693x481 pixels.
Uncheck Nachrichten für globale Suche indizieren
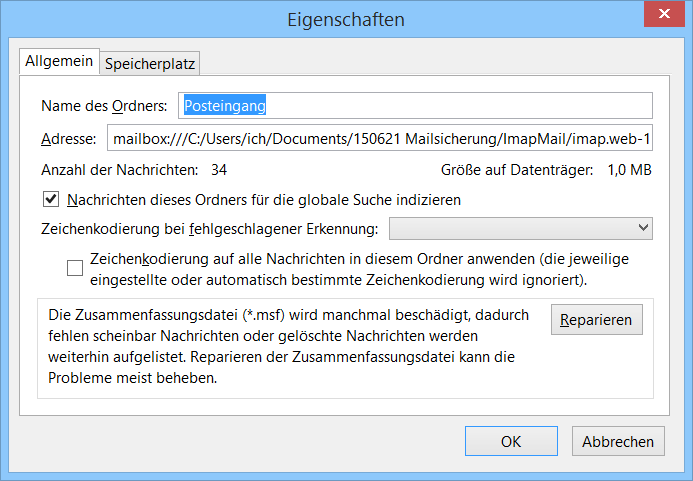click(51, 199)
